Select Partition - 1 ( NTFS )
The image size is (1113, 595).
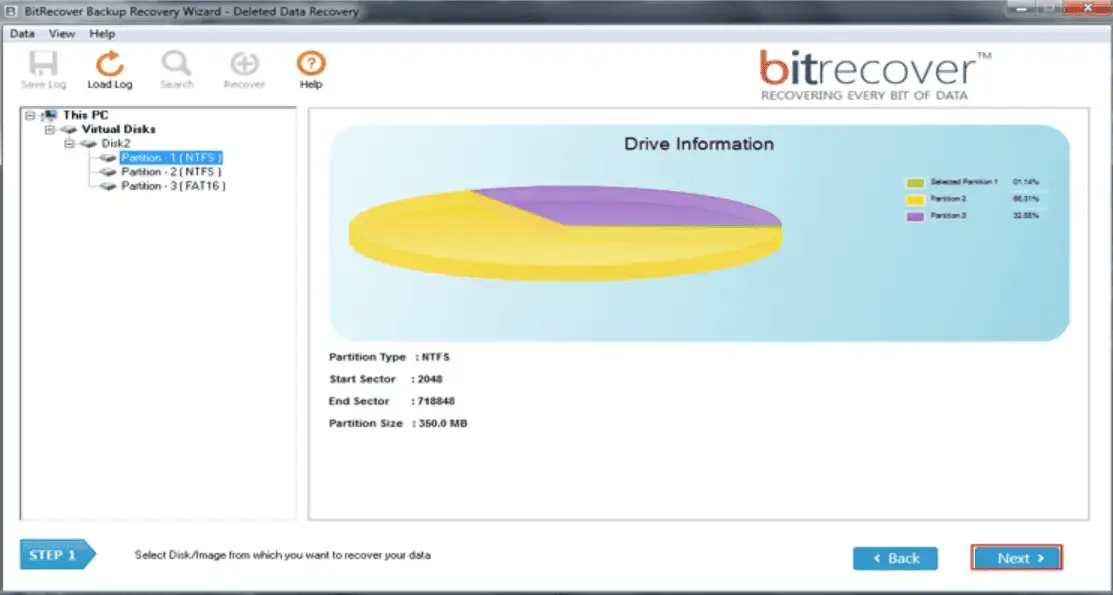171,158
